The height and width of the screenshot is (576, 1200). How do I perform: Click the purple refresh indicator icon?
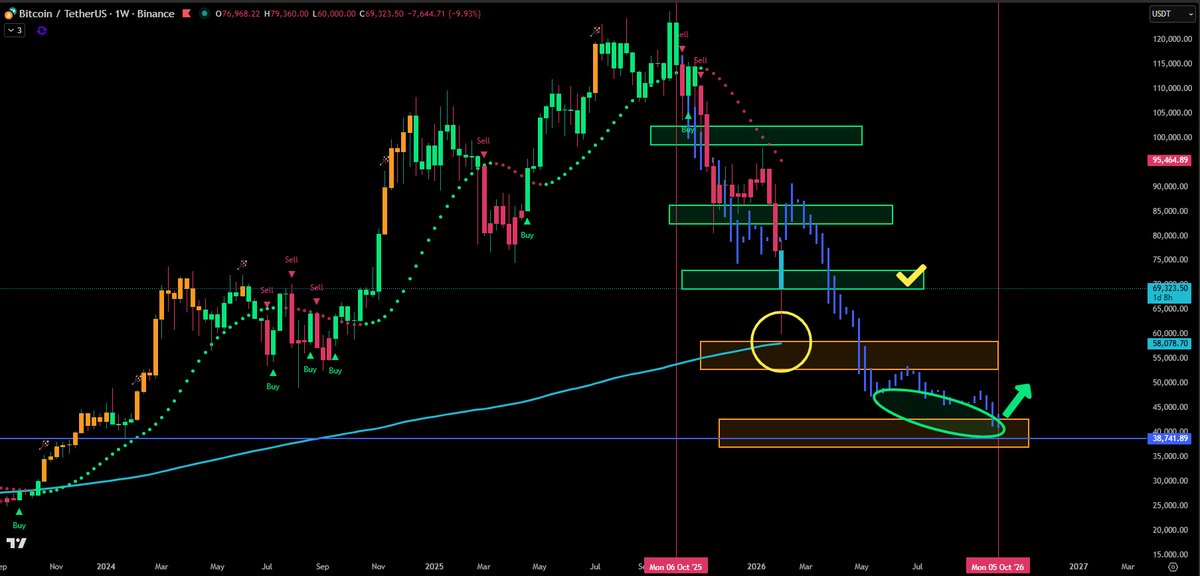click(42, 31)
